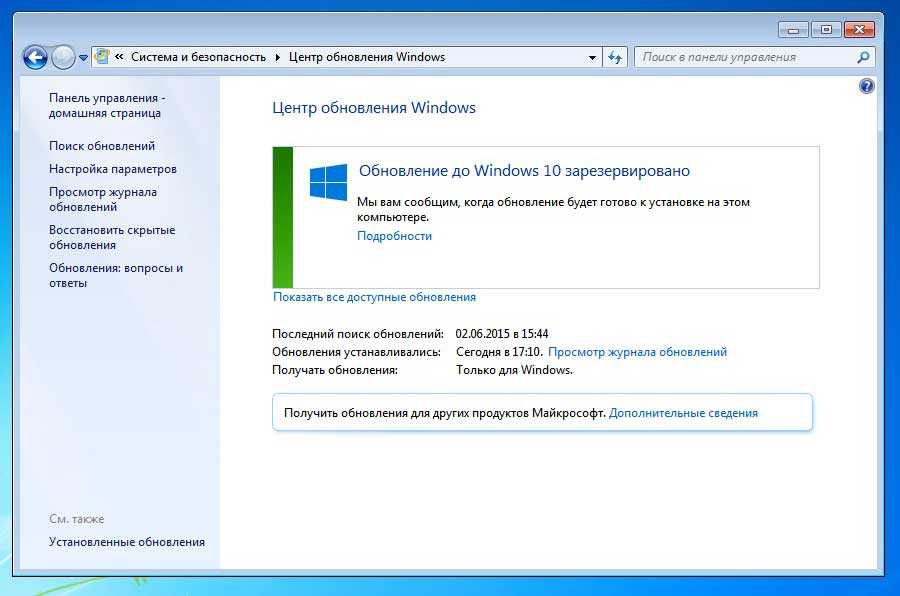Click the Подробности link
900x596 pixels.
point(395,236)
